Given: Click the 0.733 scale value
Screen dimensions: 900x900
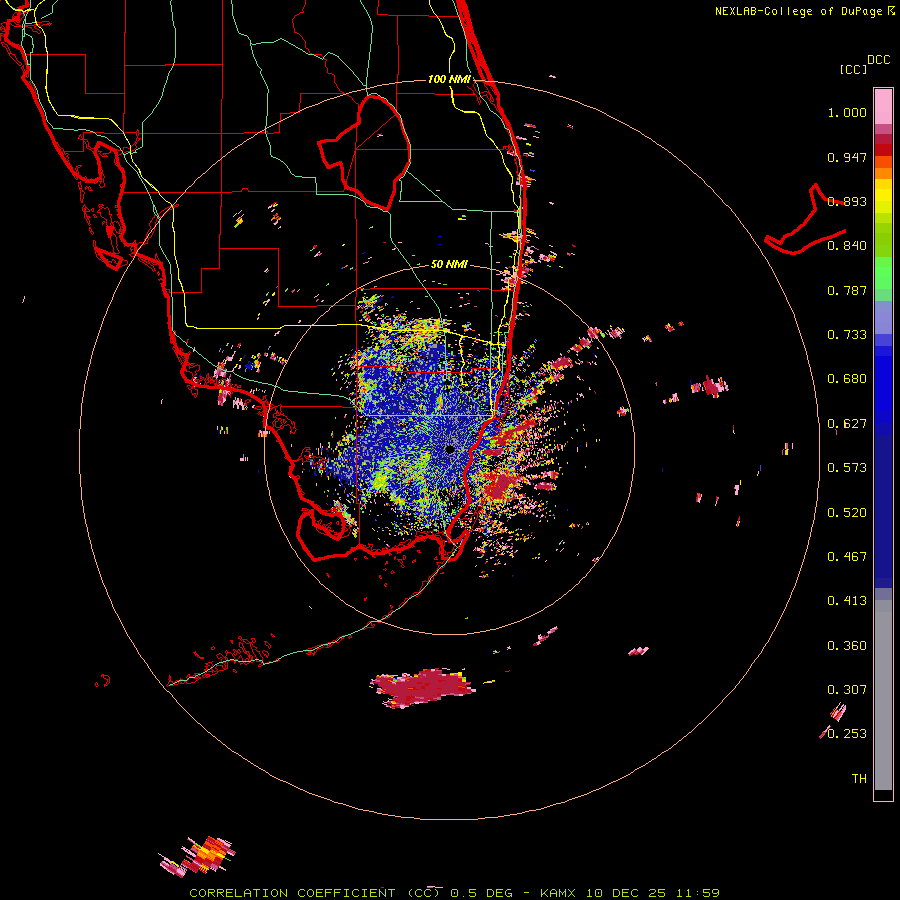Looking at the screenshot, I should (x=847, y=335).
